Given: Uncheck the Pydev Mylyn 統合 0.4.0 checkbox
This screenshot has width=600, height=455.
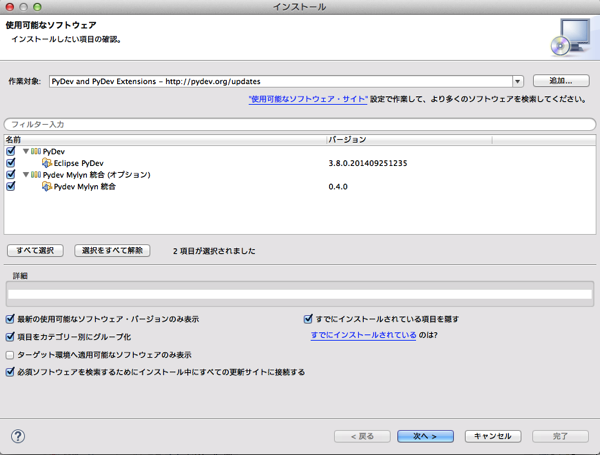Looking at the screenshot, I should pos(11,186).
